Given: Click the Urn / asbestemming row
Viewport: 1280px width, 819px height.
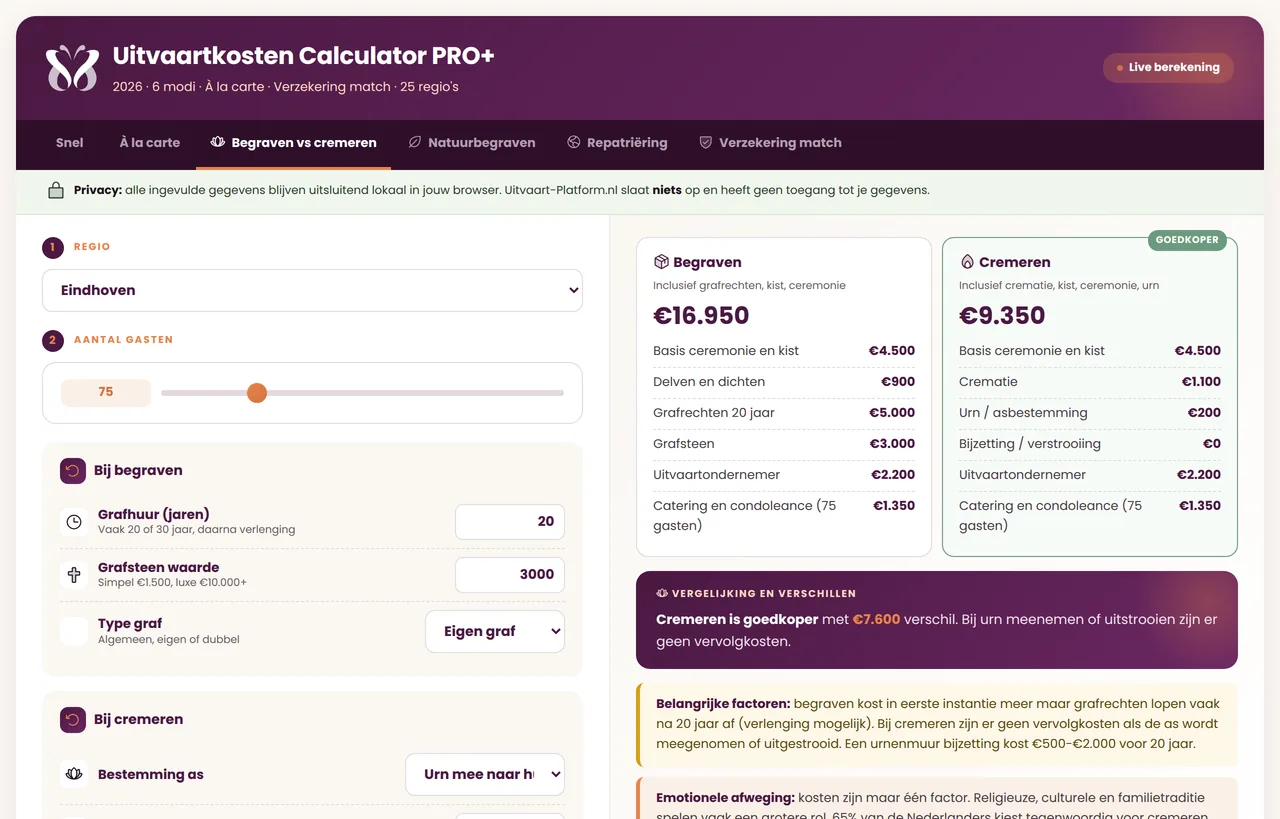Looking at the screenshot, I should click(x=1090, y=412).
